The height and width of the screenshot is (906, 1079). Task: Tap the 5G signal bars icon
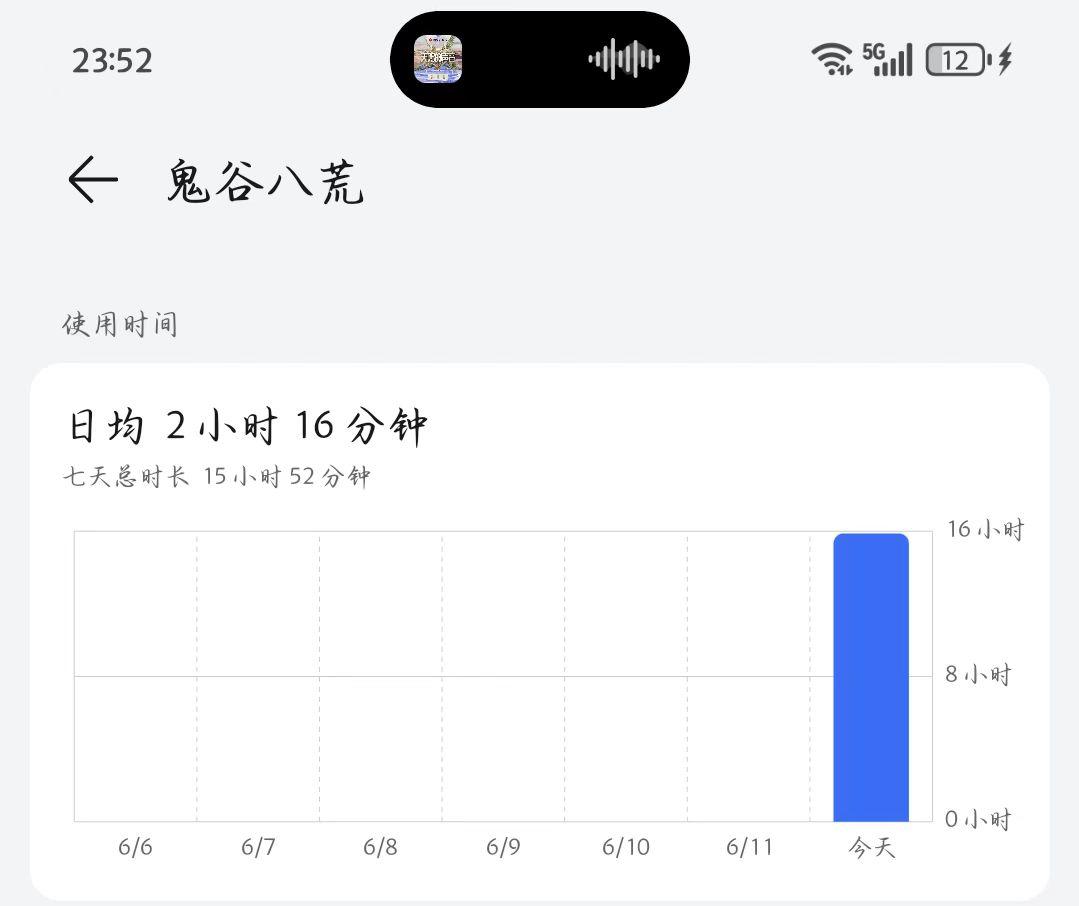pyautogui.click(x=887, y=59)
